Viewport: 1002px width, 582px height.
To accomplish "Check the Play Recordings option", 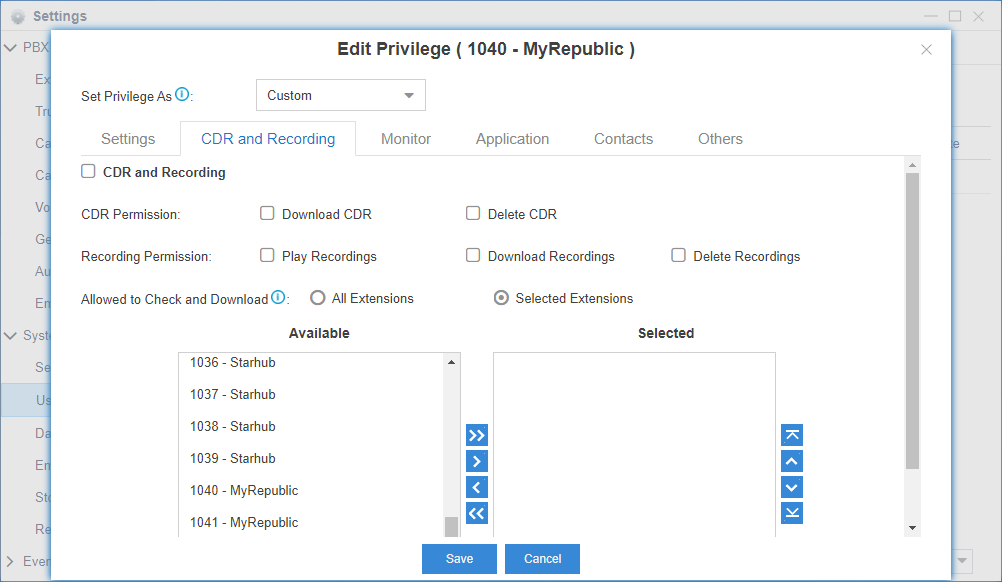I will 267,255.
